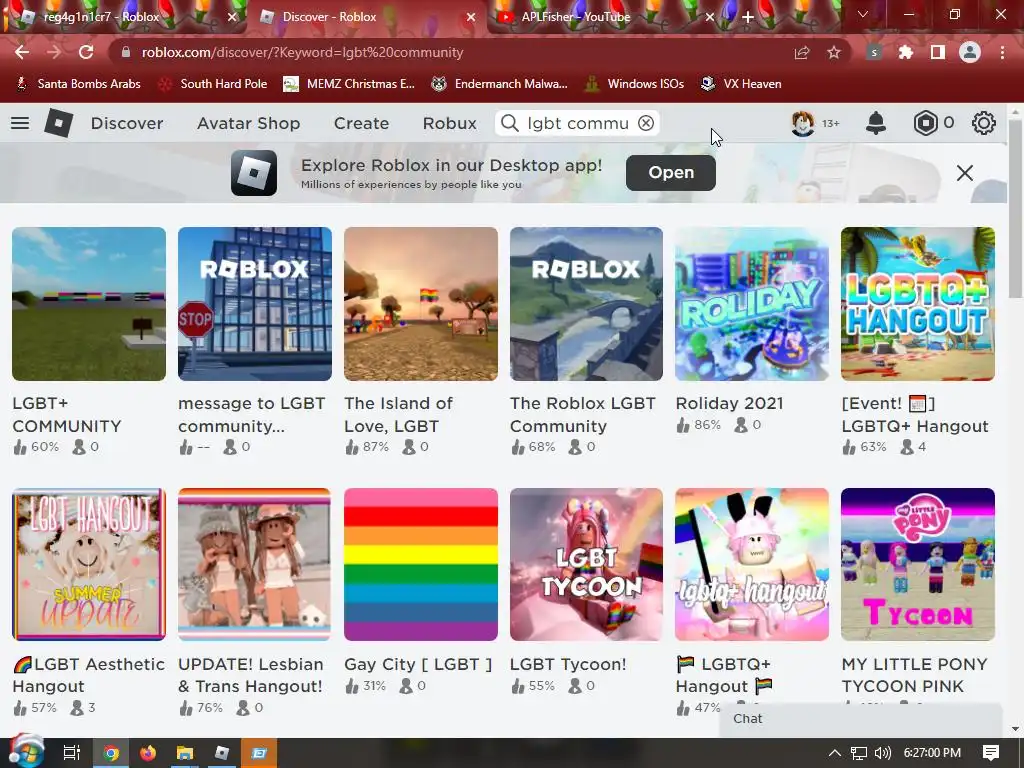Open the Discover menu item
The image size is (1024, 768).
pyautogui.click(x=127, y=123)
